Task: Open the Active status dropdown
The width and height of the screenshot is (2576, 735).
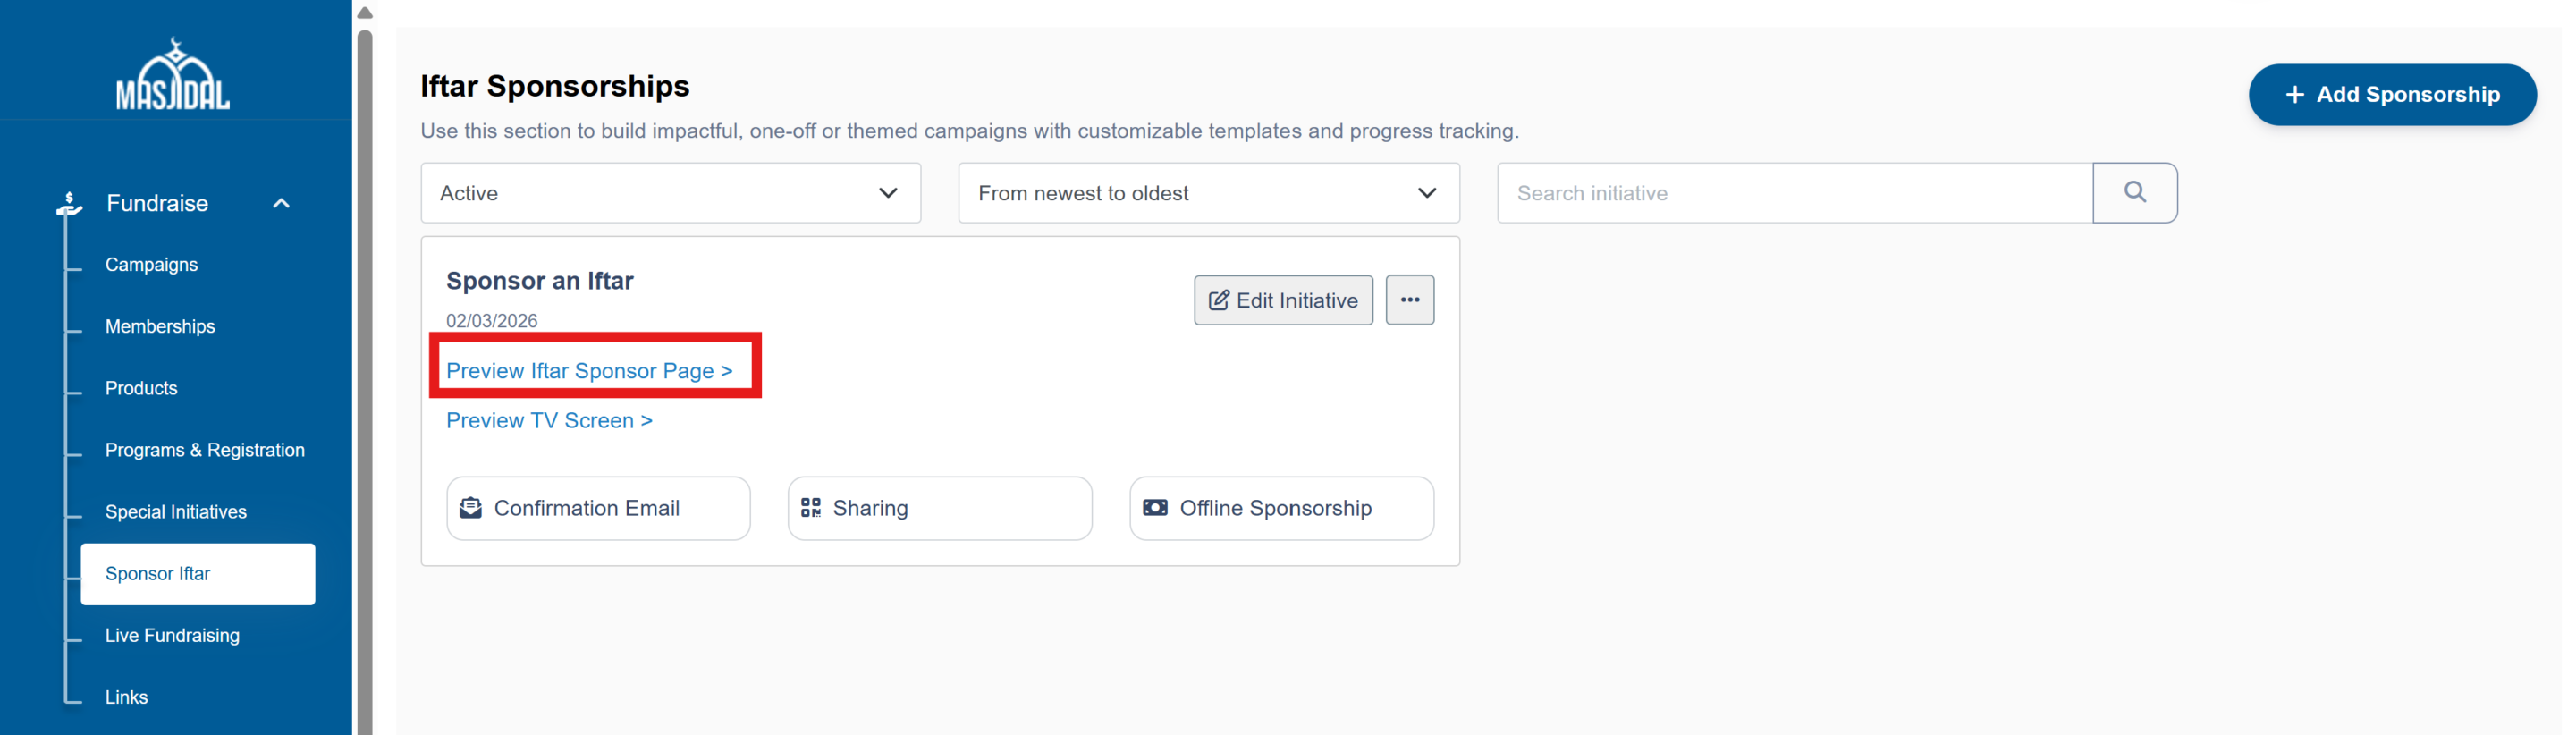Action: [x=670, y=193]
